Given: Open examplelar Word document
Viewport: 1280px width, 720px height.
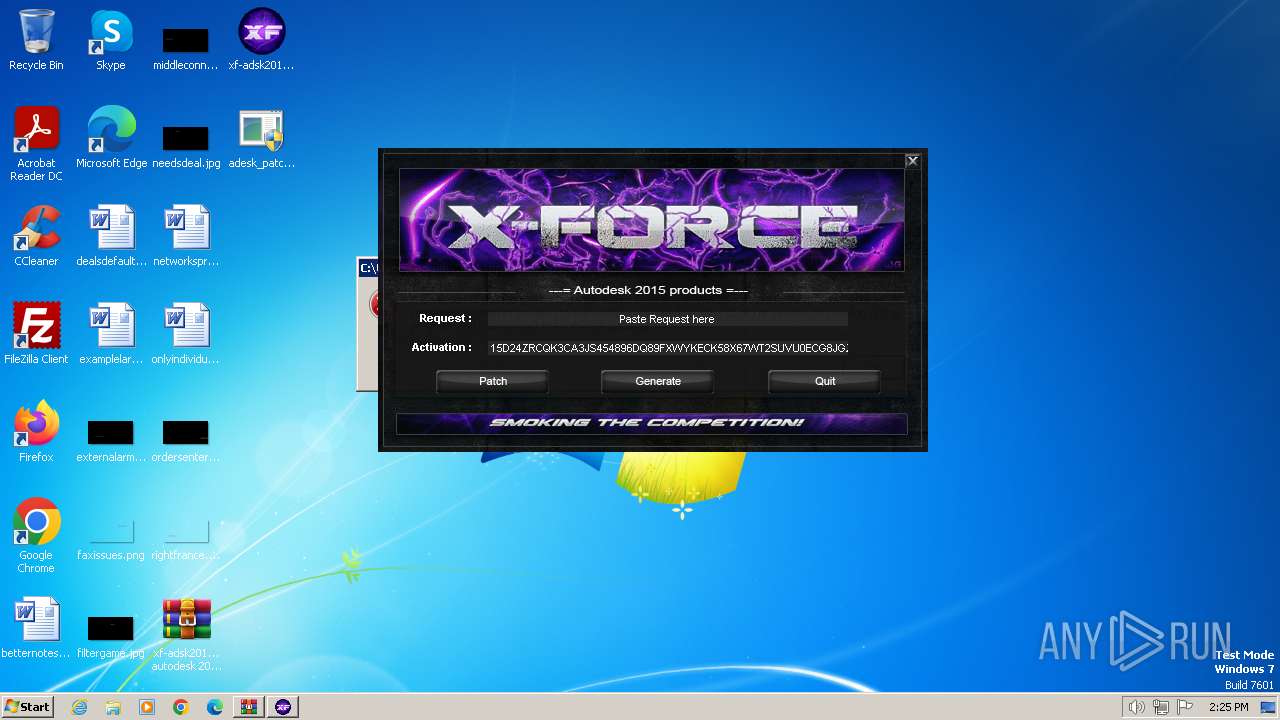Looking at the screenshot, I should point(111,334).
